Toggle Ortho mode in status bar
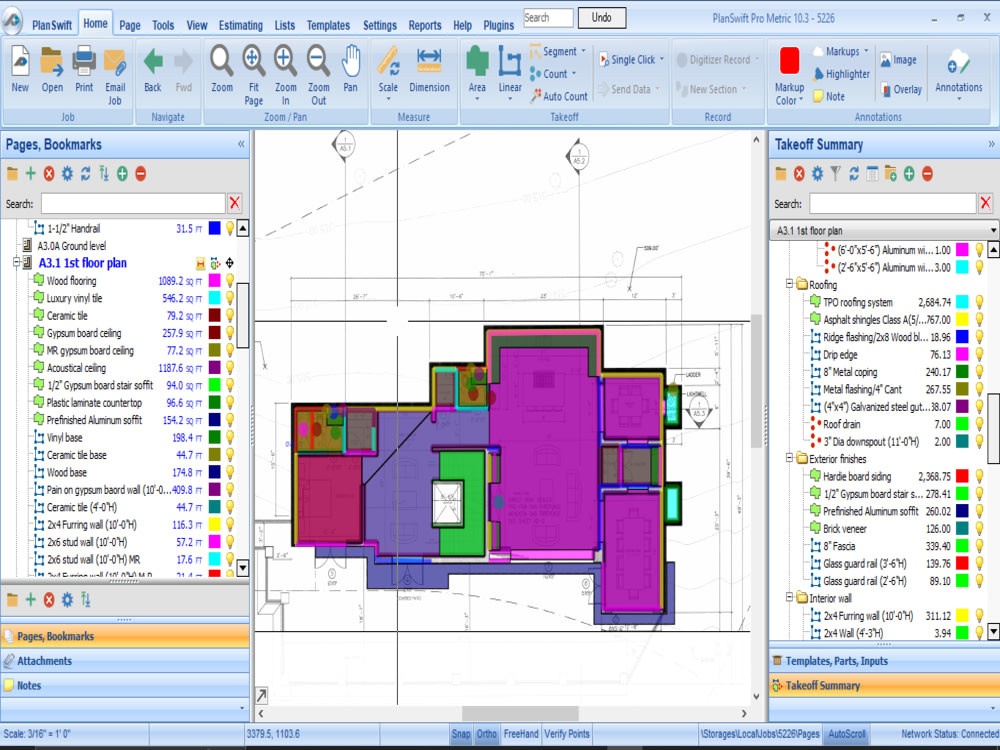This screenshot has width=1000, height=750. pyautogui.click(x=487, y=734)
